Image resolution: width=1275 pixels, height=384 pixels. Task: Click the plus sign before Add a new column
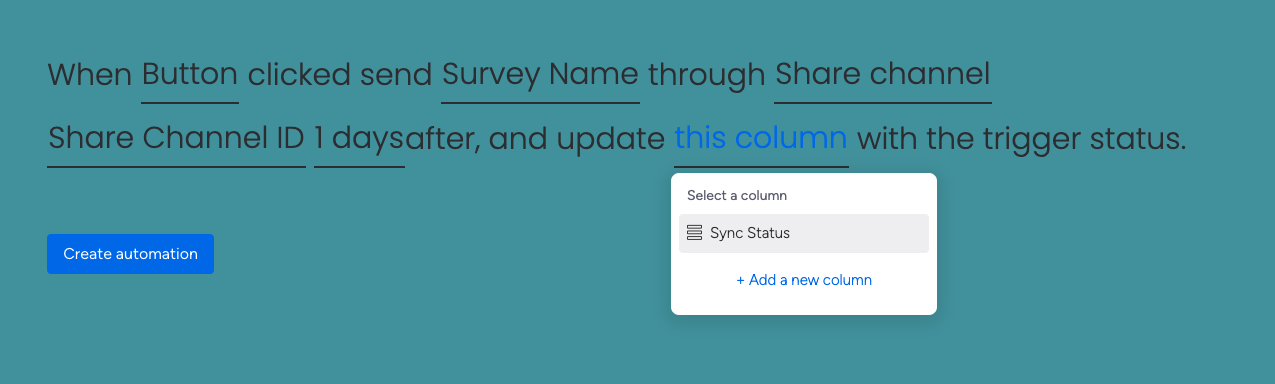tap(741, 280)
